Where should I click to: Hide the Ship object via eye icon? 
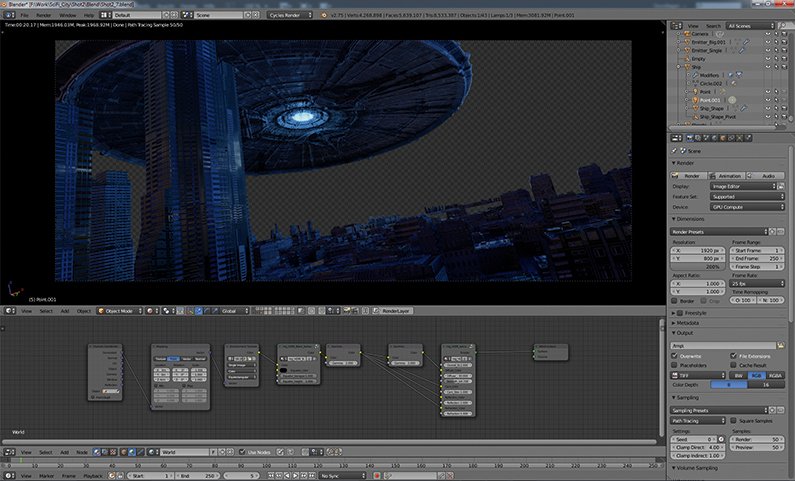coord(768,67)
